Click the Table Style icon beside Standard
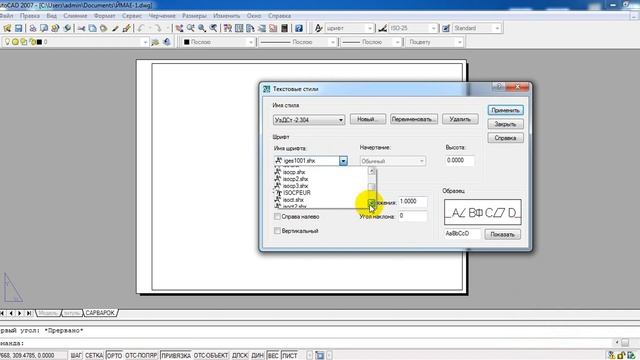640x360 pixels. coord(446,28)
